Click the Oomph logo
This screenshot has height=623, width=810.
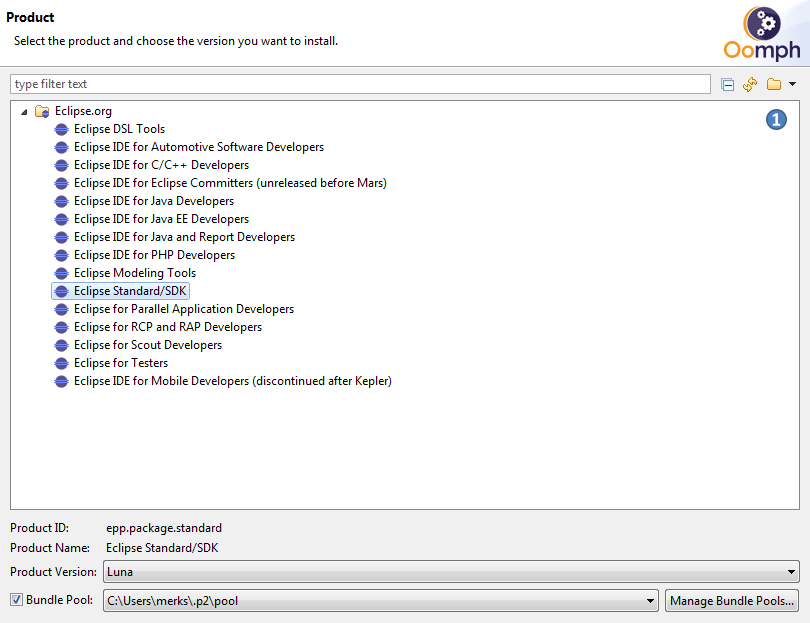point(762,34)
